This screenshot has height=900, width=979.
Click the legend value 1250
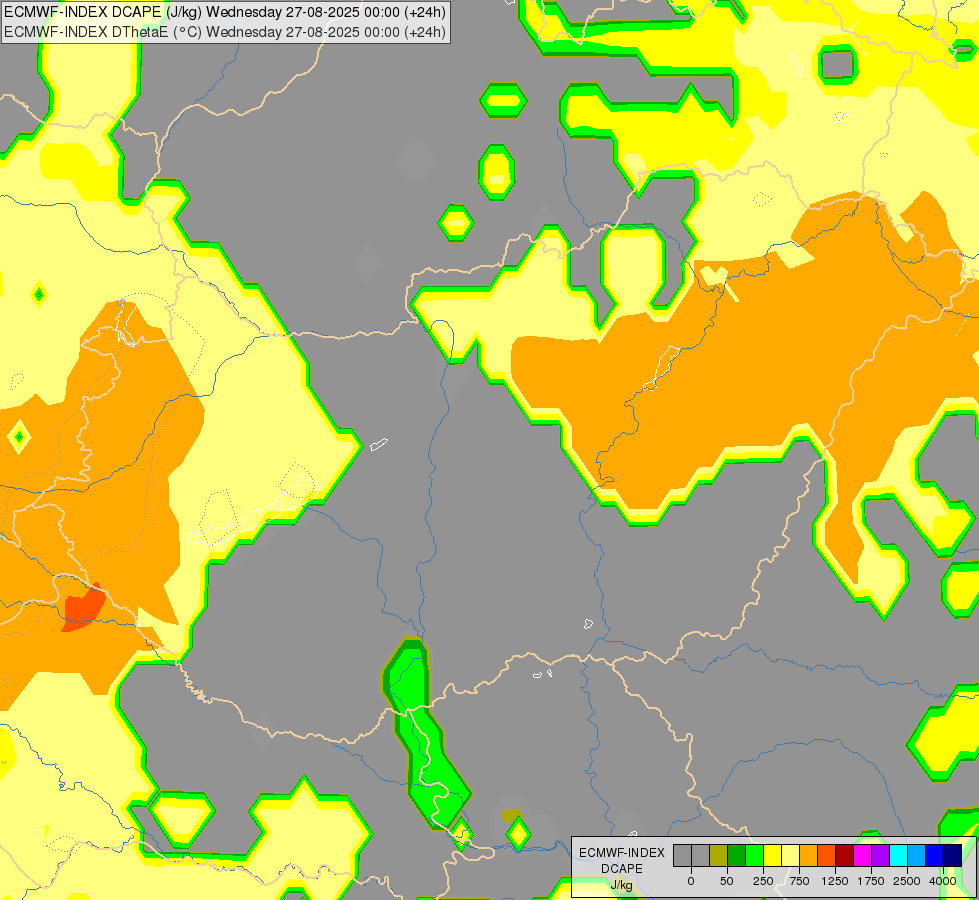[835, 881]
